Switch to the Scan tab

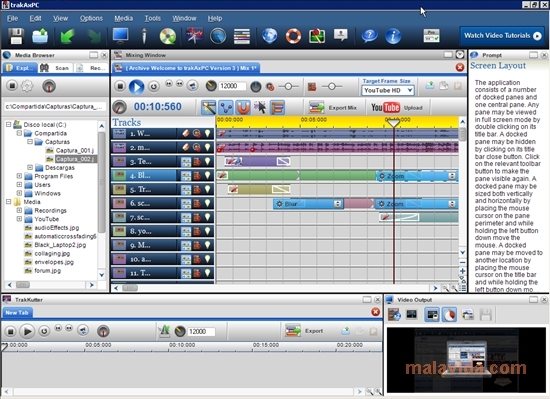[x=55, y=68]
